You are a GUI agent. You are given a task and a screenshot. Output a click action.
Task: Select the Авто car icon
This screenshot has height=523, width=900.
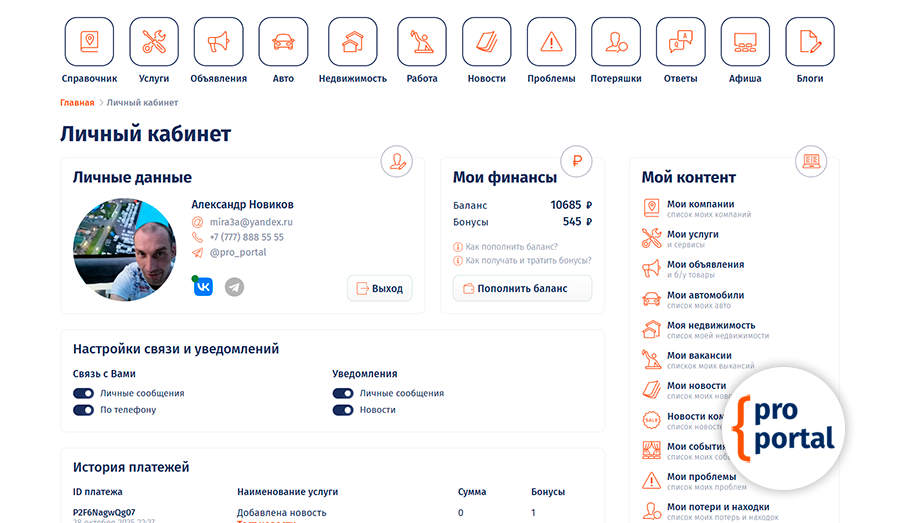click(283, 42)
